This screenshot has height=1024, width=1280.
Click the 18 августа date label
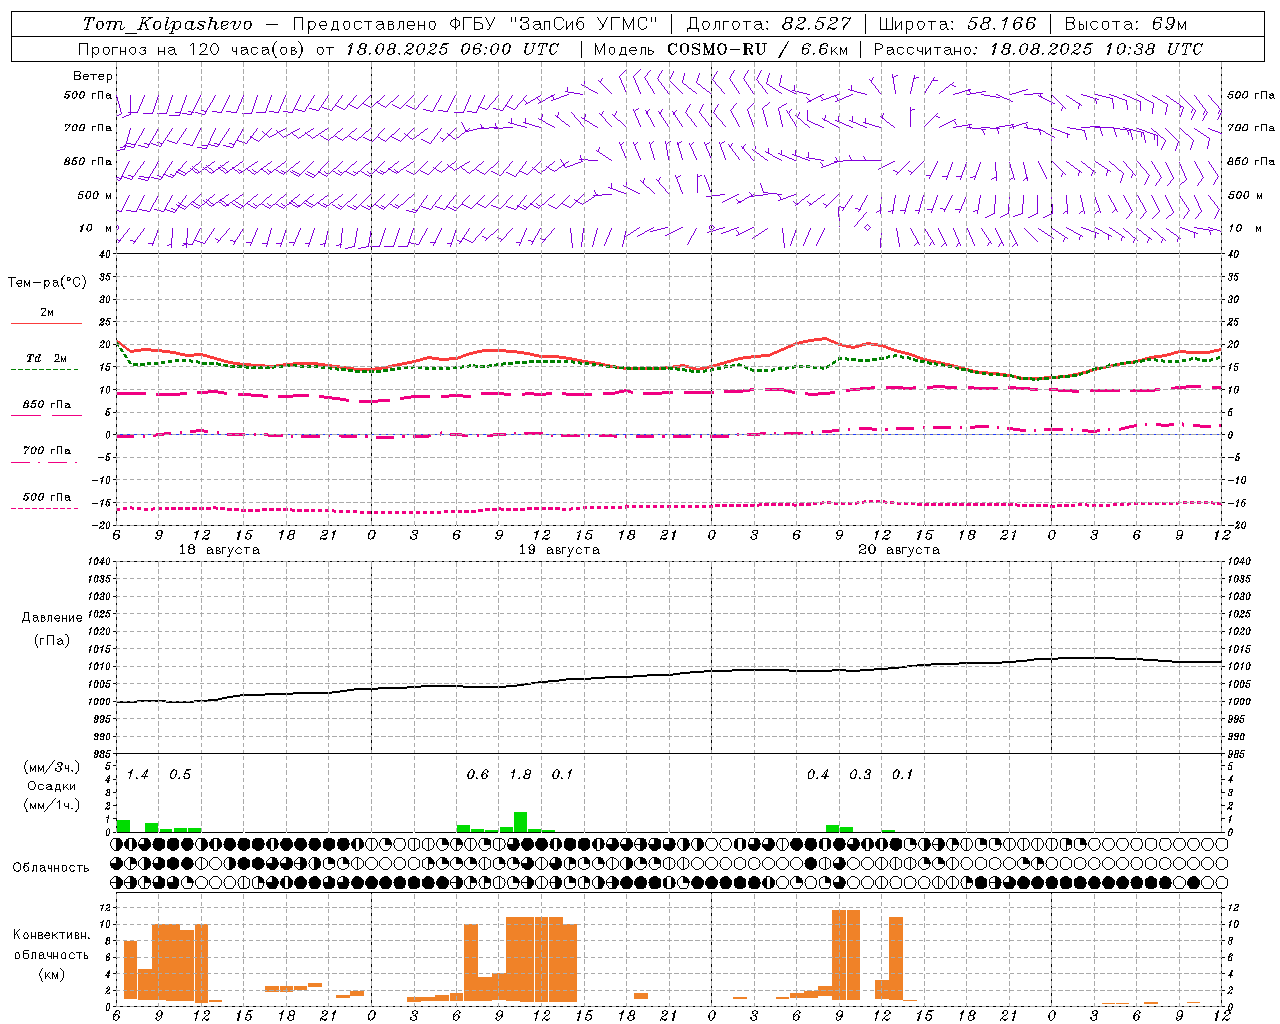[219, 550]
